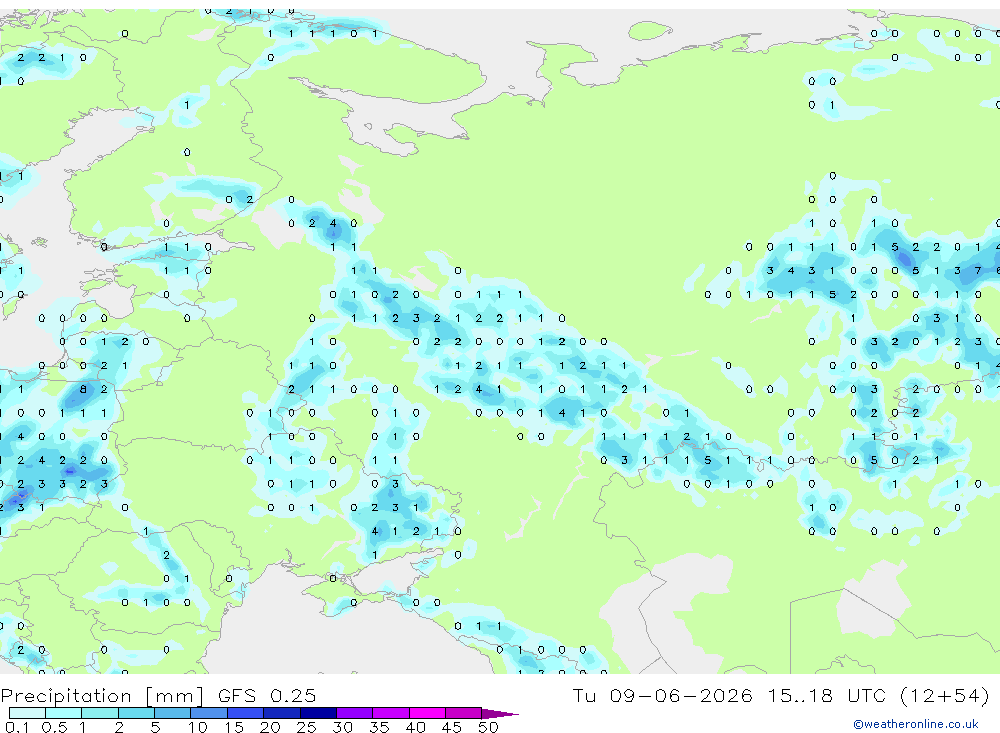
Task: Click the '30' legend scale label
Action: (x=343, y=727)
